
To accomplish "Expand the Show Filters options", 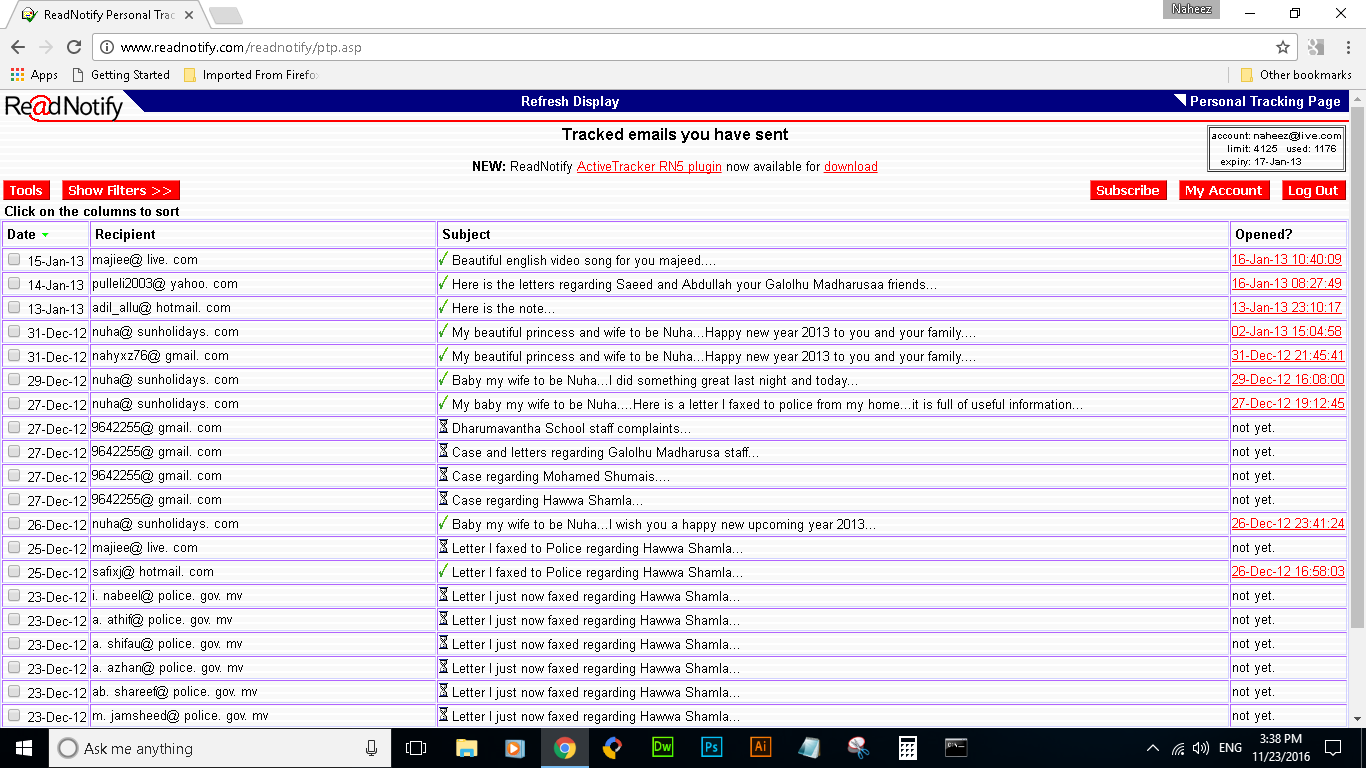I will [x=120, y=190].
